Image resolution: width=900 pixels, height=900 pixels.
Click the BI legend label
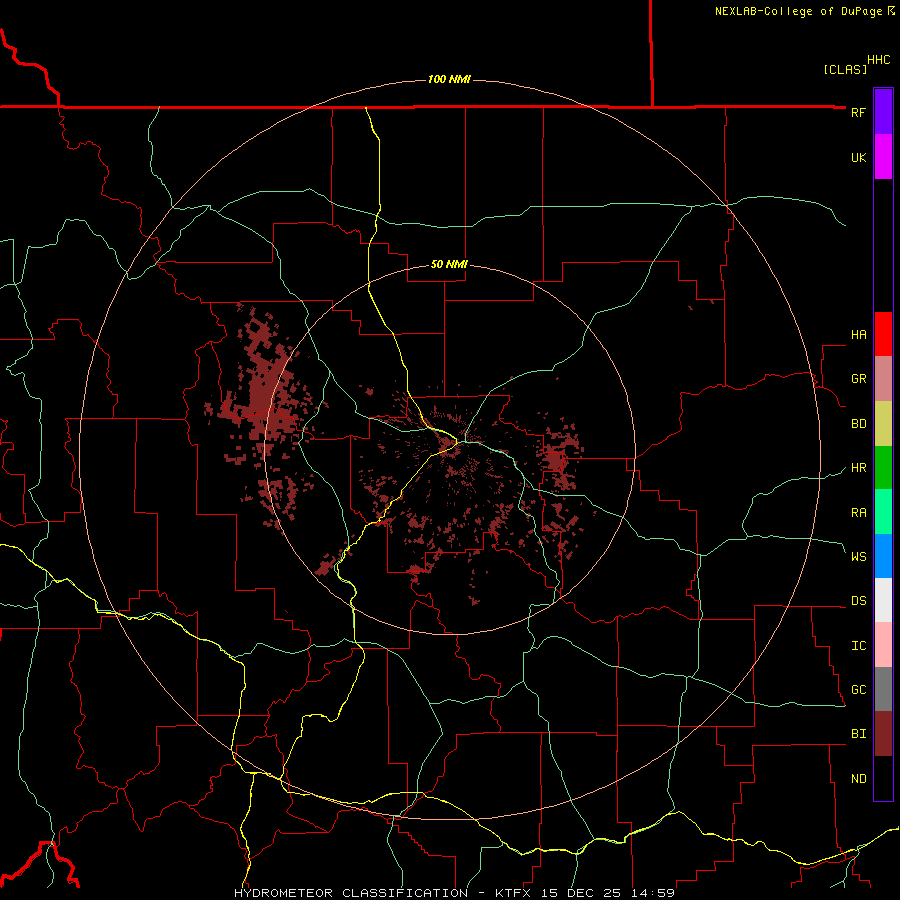[859, 734]
